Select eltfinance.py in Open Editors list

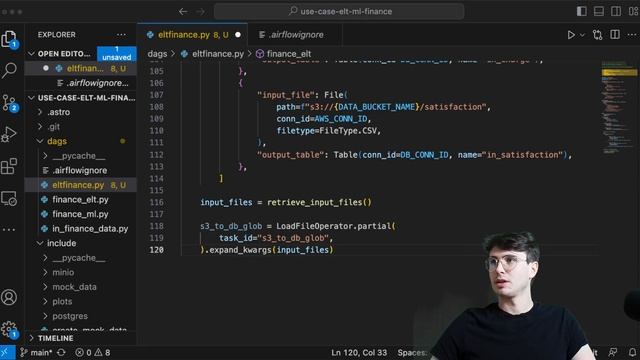click(82, 69)
